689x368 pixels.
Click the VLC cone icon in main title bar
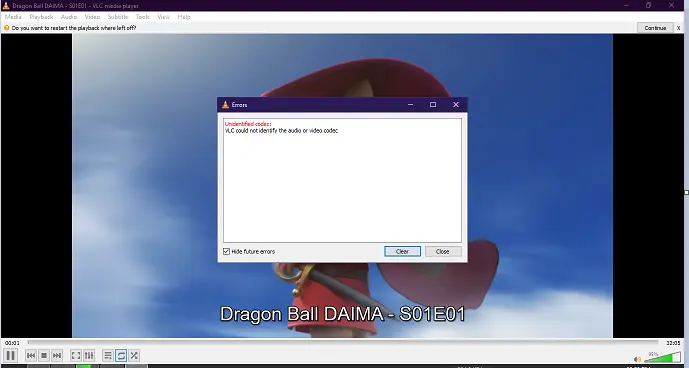click(x=6, y=6)
